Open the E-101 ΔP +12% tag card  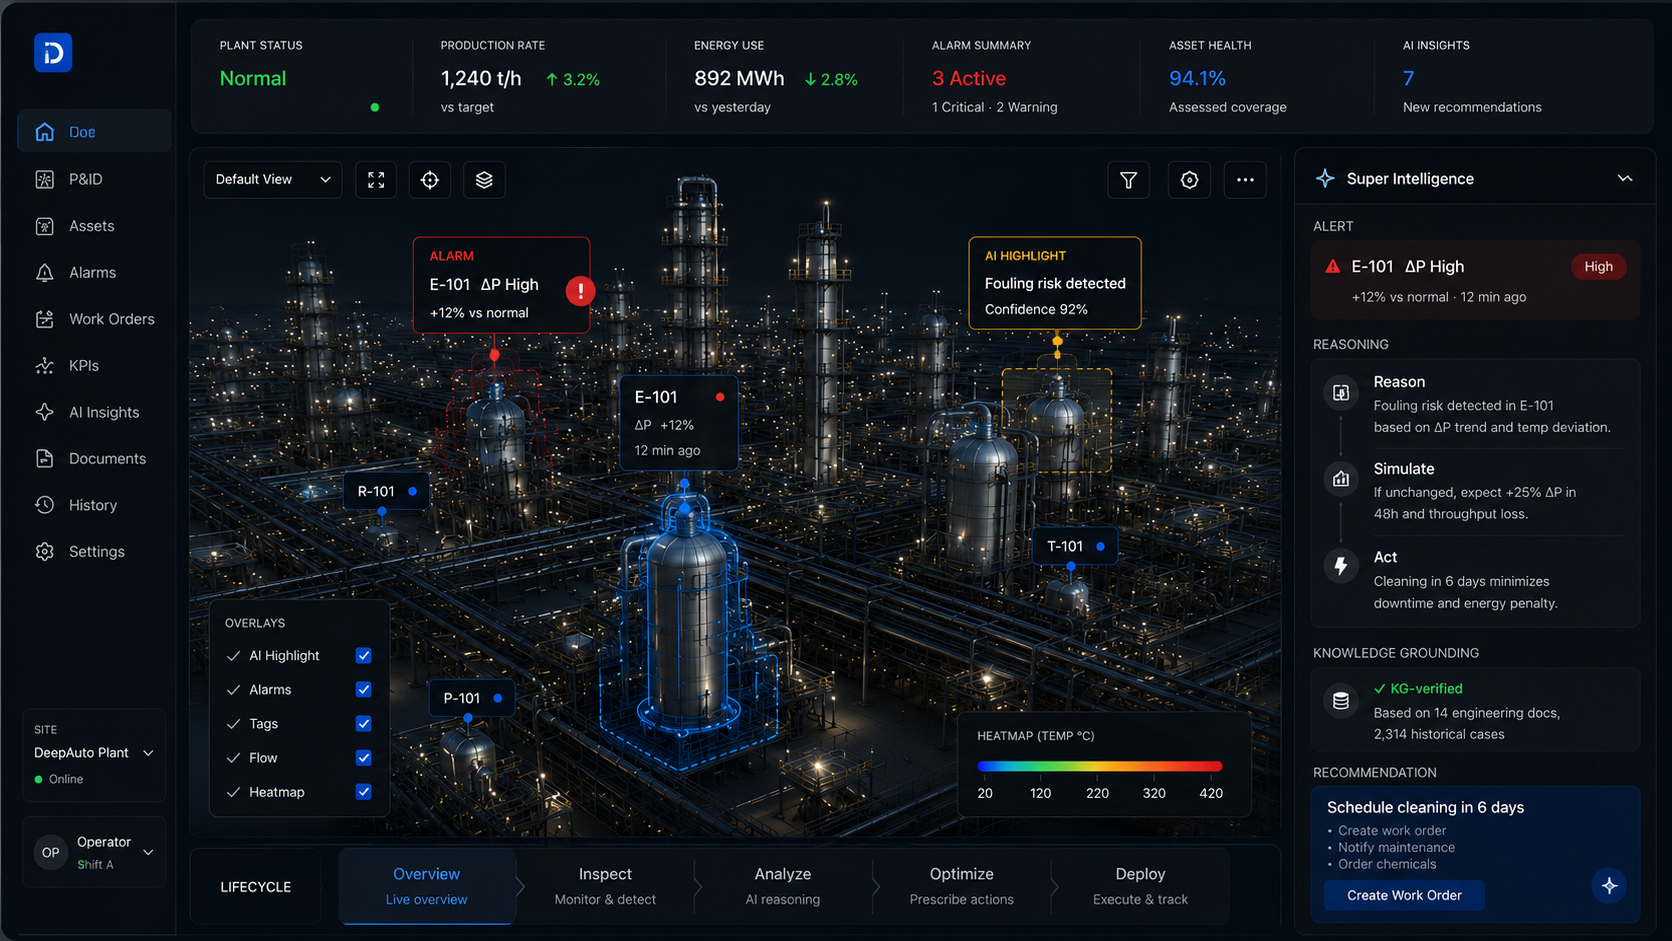pyautogui.click(x=679, y=423)
